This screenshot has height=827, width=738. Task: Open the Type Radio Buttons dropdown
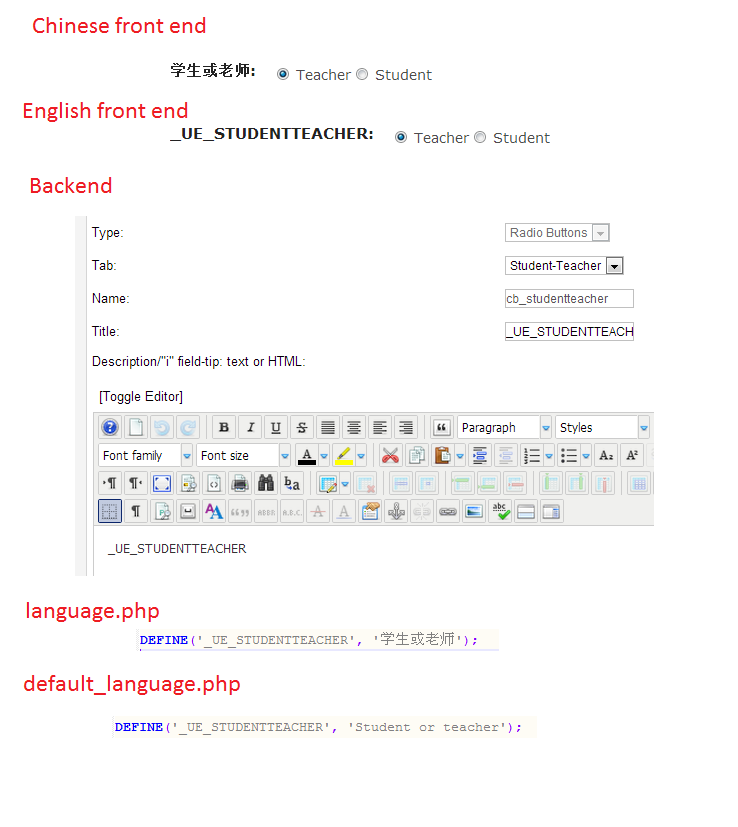tap(557, 233)
